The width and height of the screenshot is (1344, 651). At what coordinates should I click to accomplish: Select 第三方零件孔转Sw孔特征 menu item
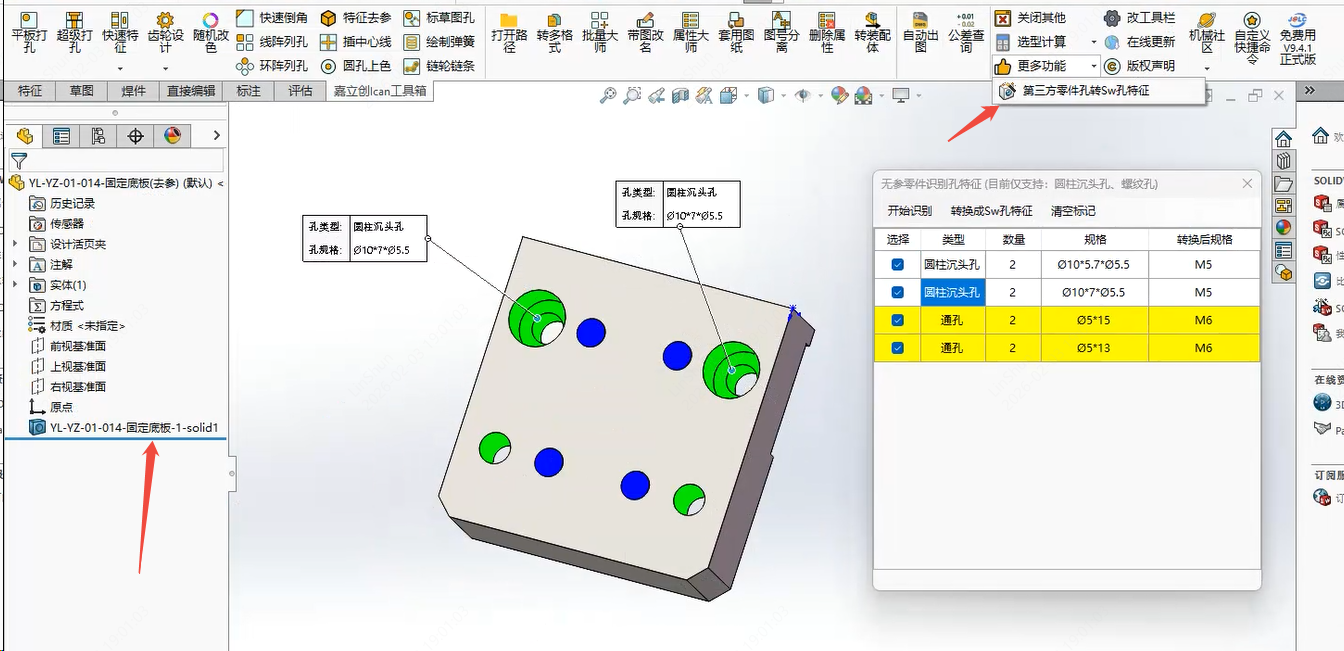tap(1085, 91)
